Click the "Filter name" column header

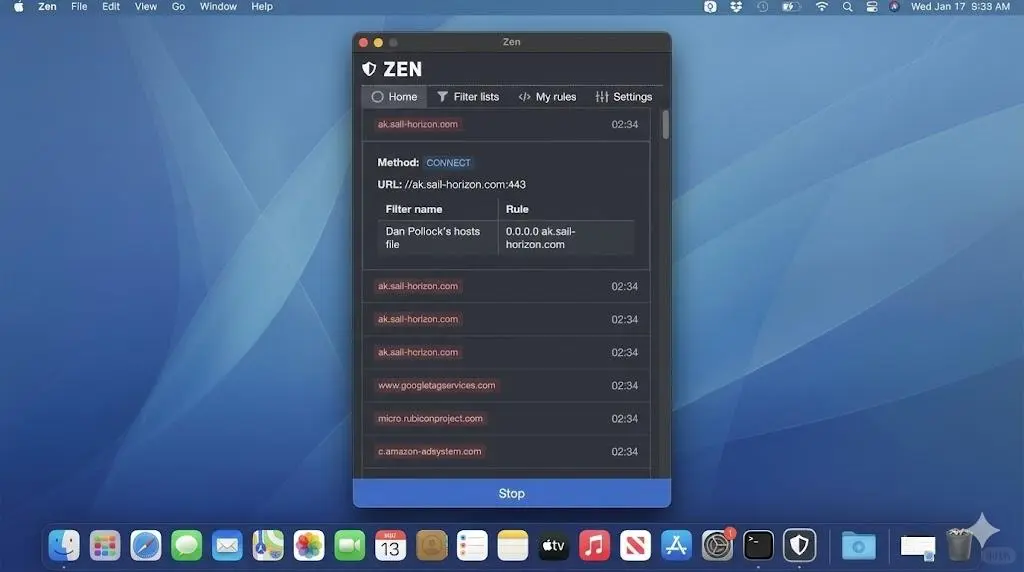pos(438,209)
